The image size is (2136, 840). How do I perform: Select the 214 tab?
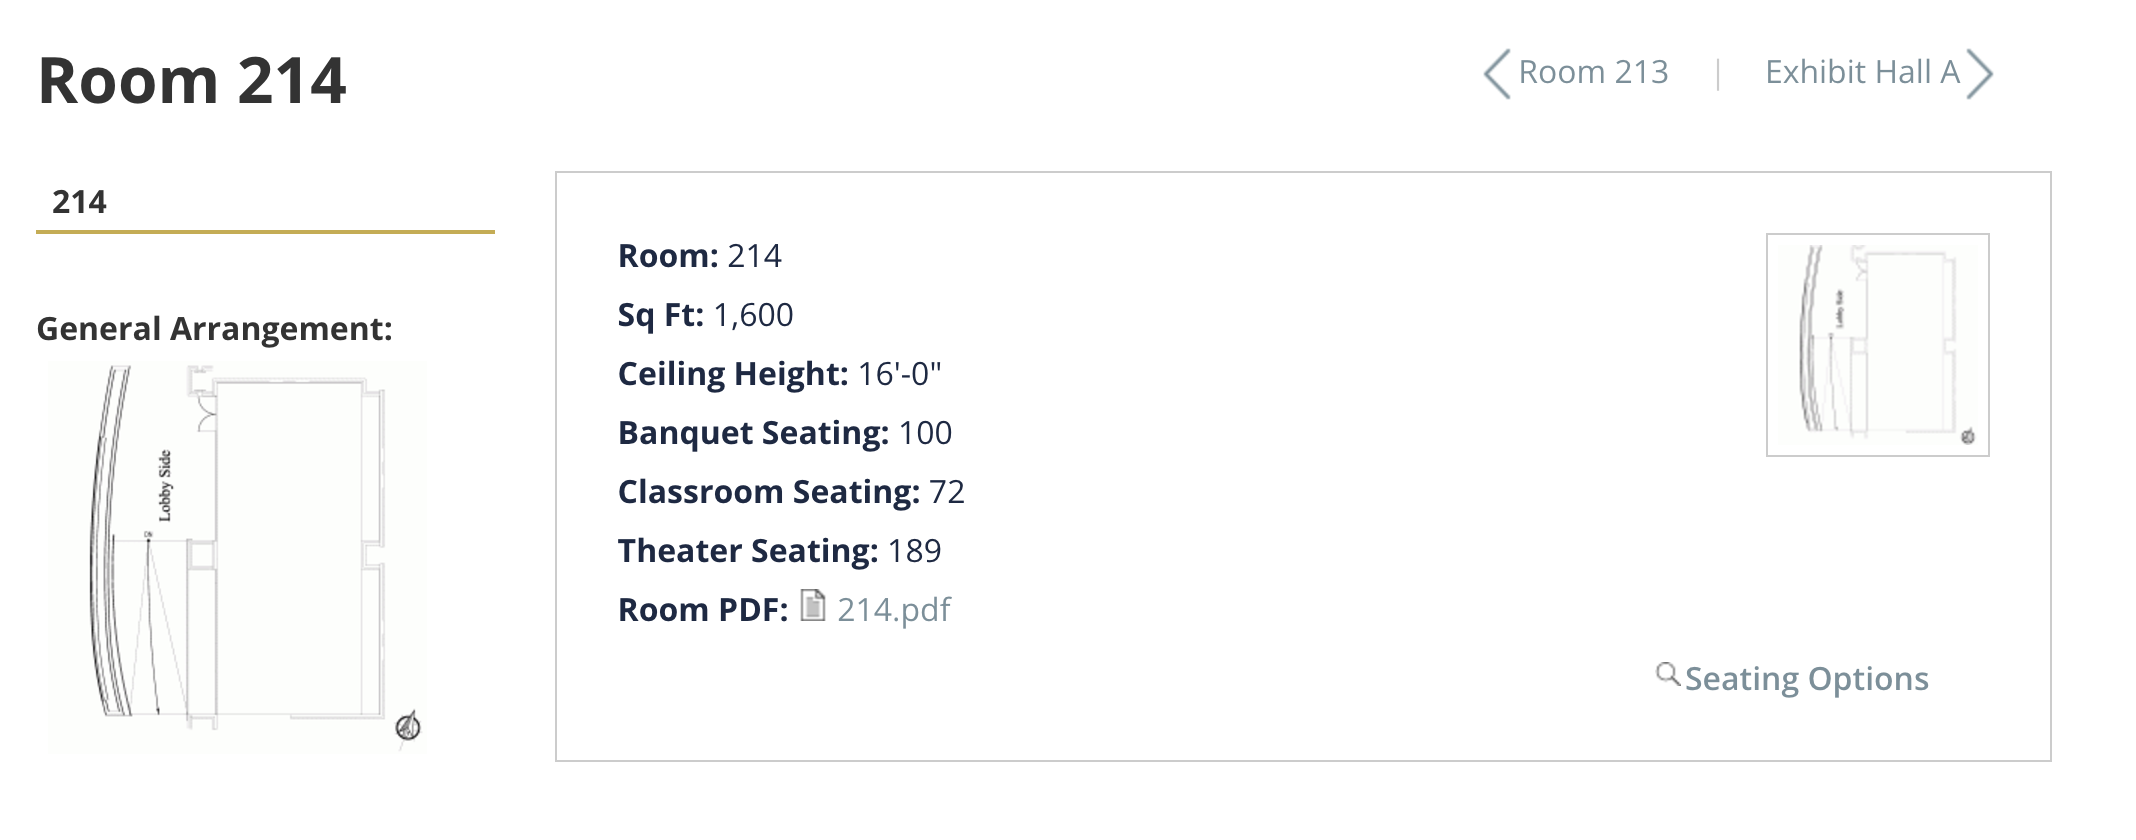[80, 202]
